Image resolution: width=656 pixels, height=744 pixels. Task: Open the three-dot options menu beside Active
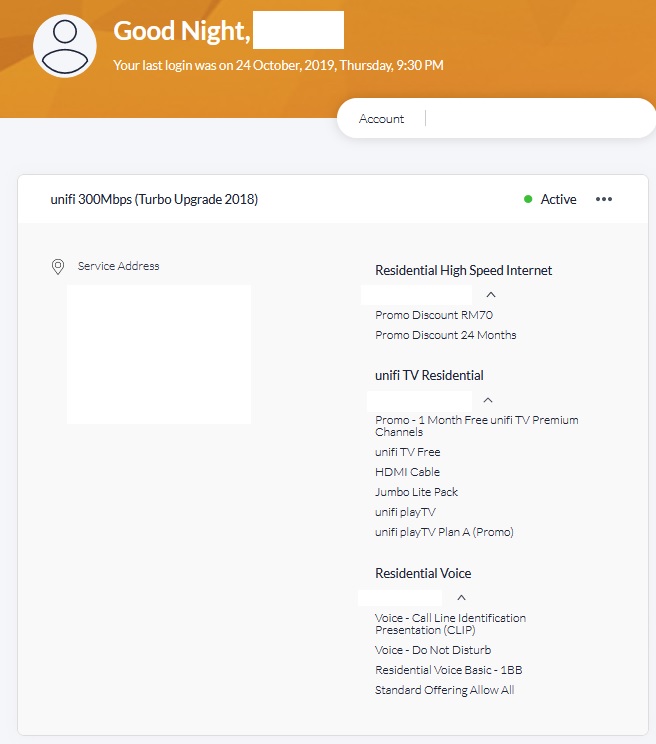click(604, 199)
